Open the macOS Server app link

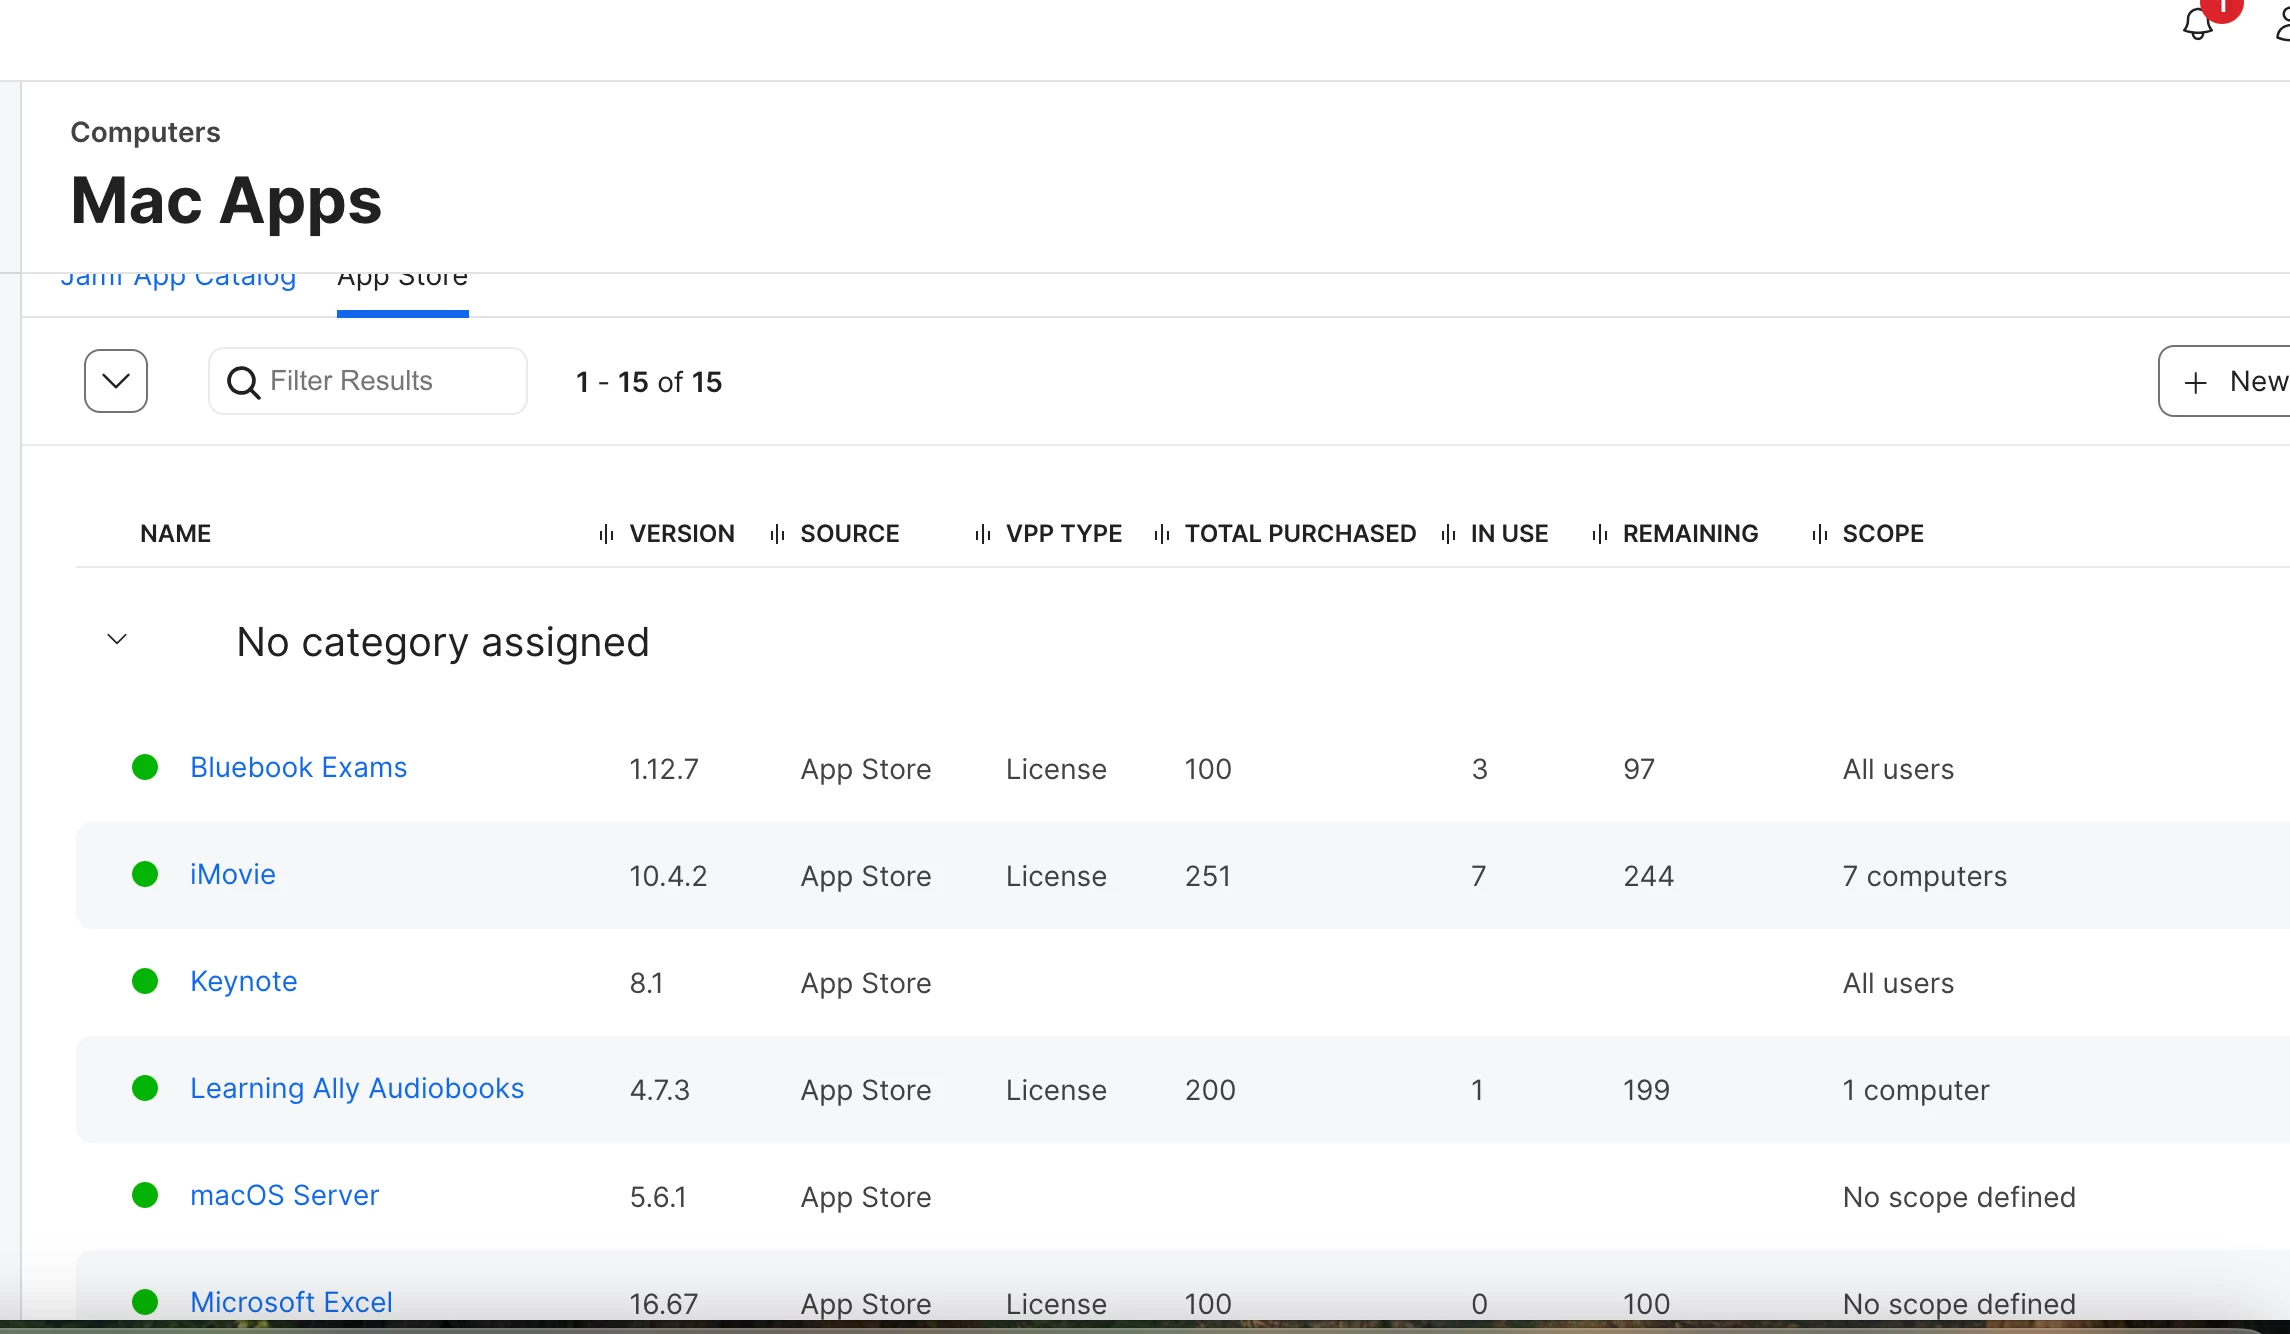(x=285, y=1195)
